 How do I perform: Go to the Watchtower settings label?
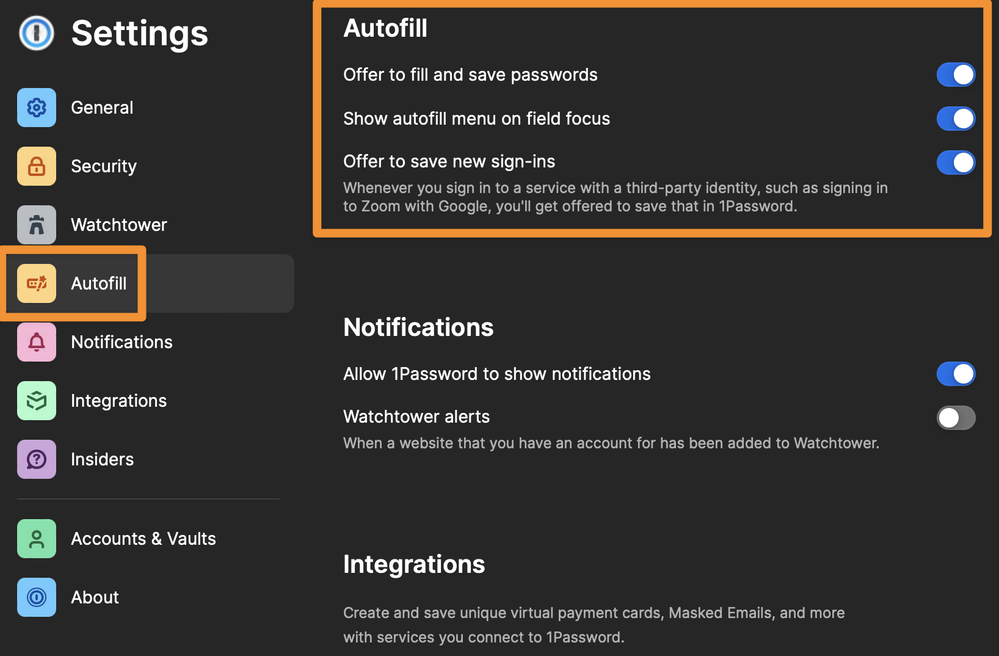click(119, 225)
